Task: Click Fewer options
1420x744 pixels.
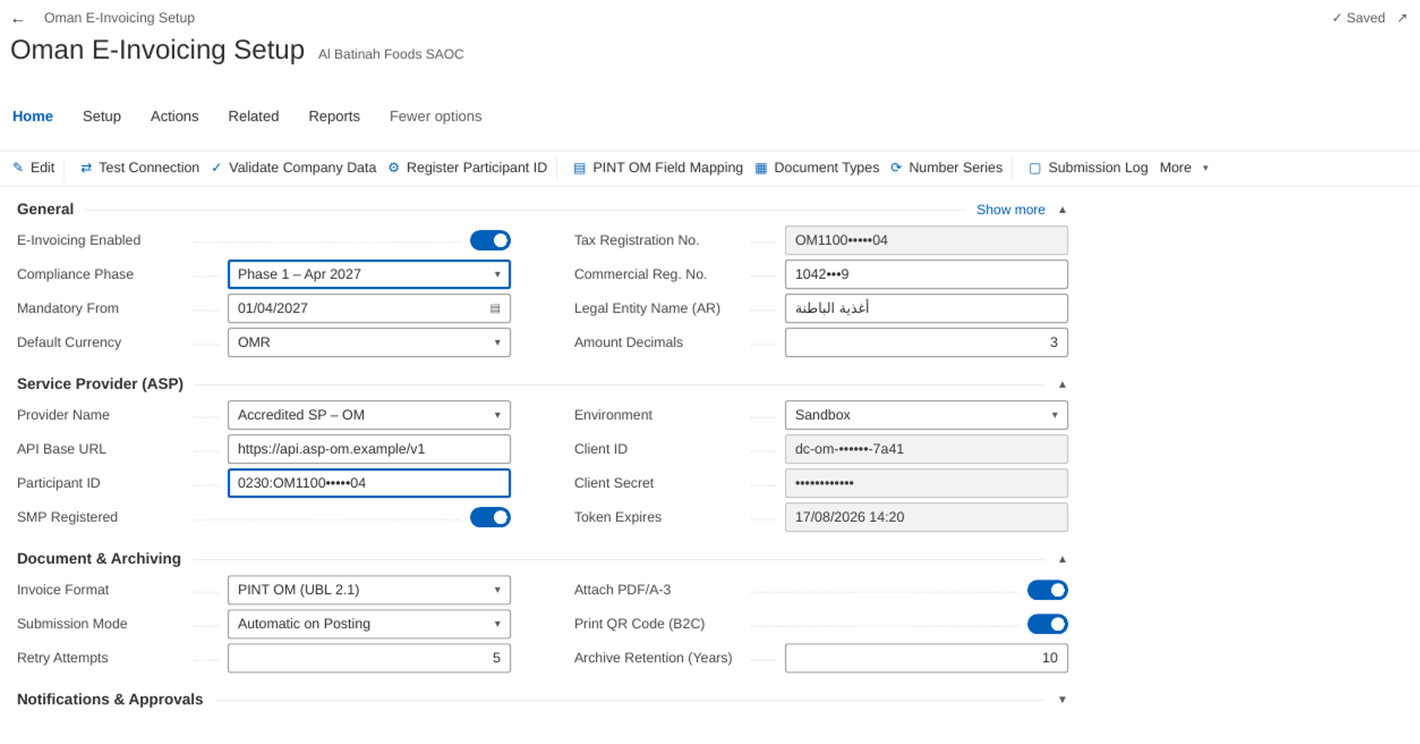Action: tap(436, 116)
